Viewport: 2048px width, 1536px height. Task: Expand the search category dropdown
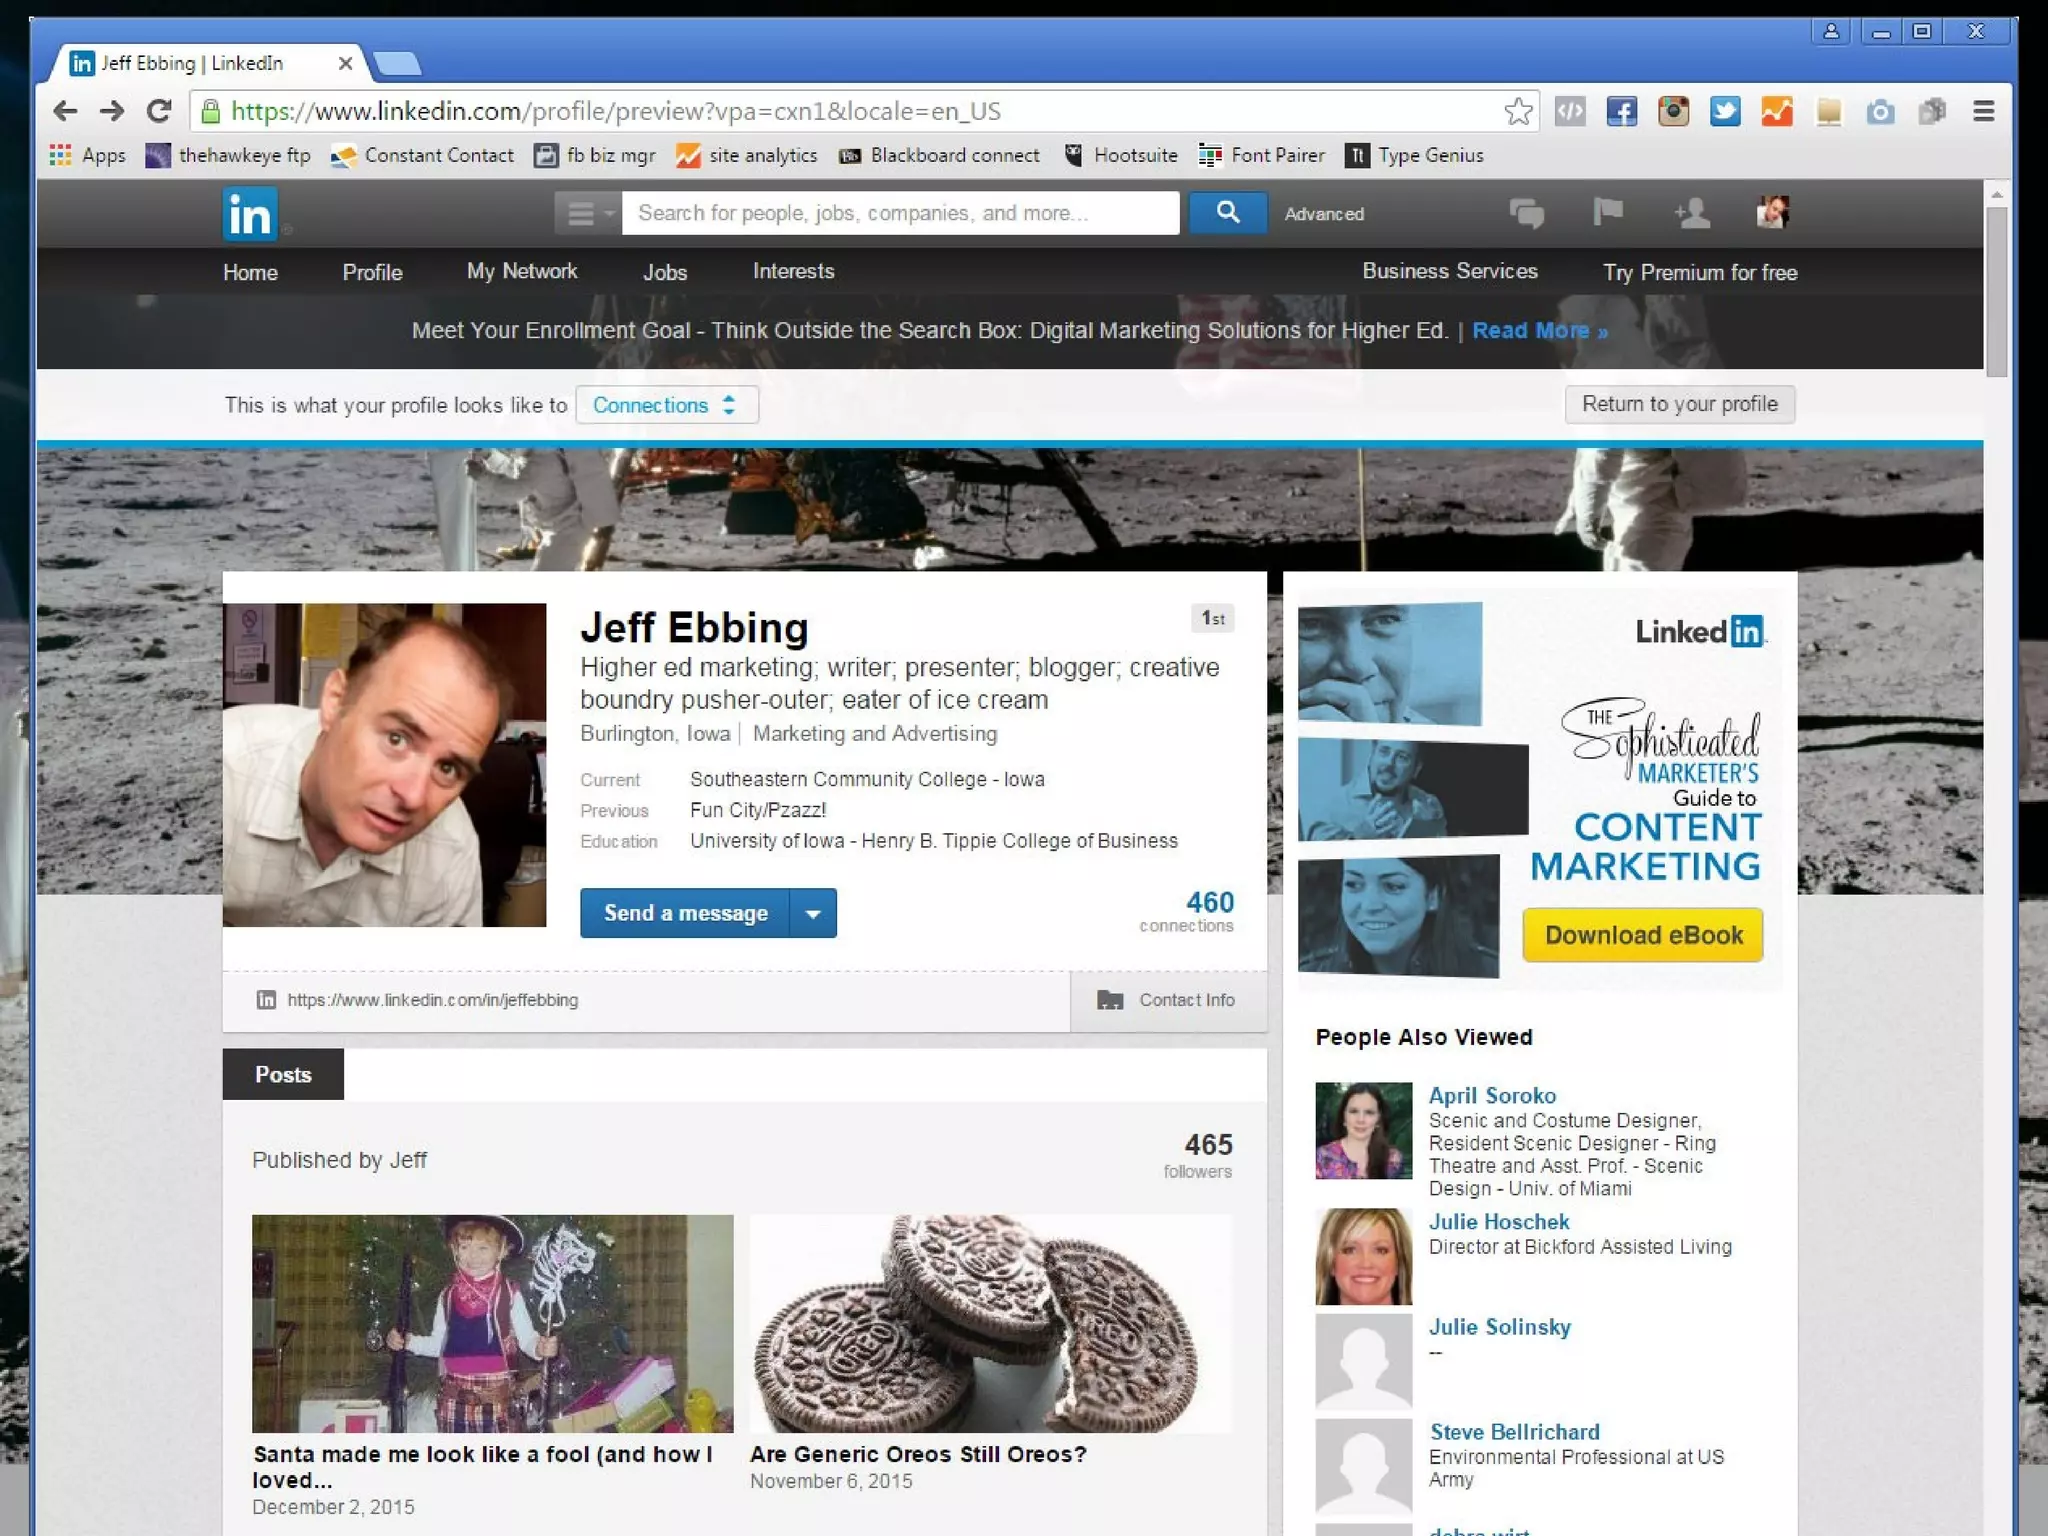pyautogui.click(x=588, y=213)
